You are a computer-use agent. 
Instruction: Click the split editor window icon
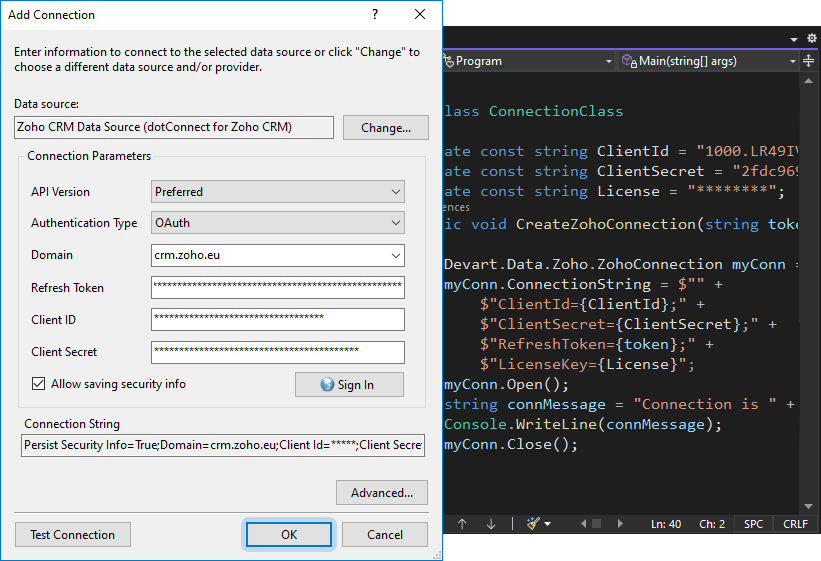pos(808,61)
